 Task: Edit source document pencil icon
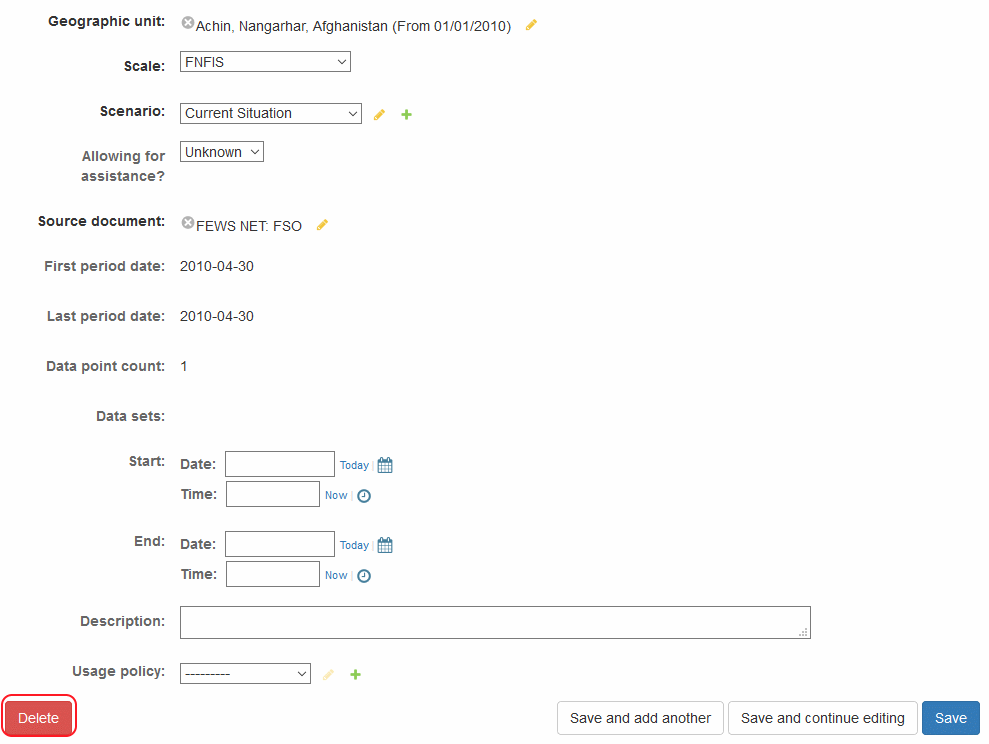(322, 225)
